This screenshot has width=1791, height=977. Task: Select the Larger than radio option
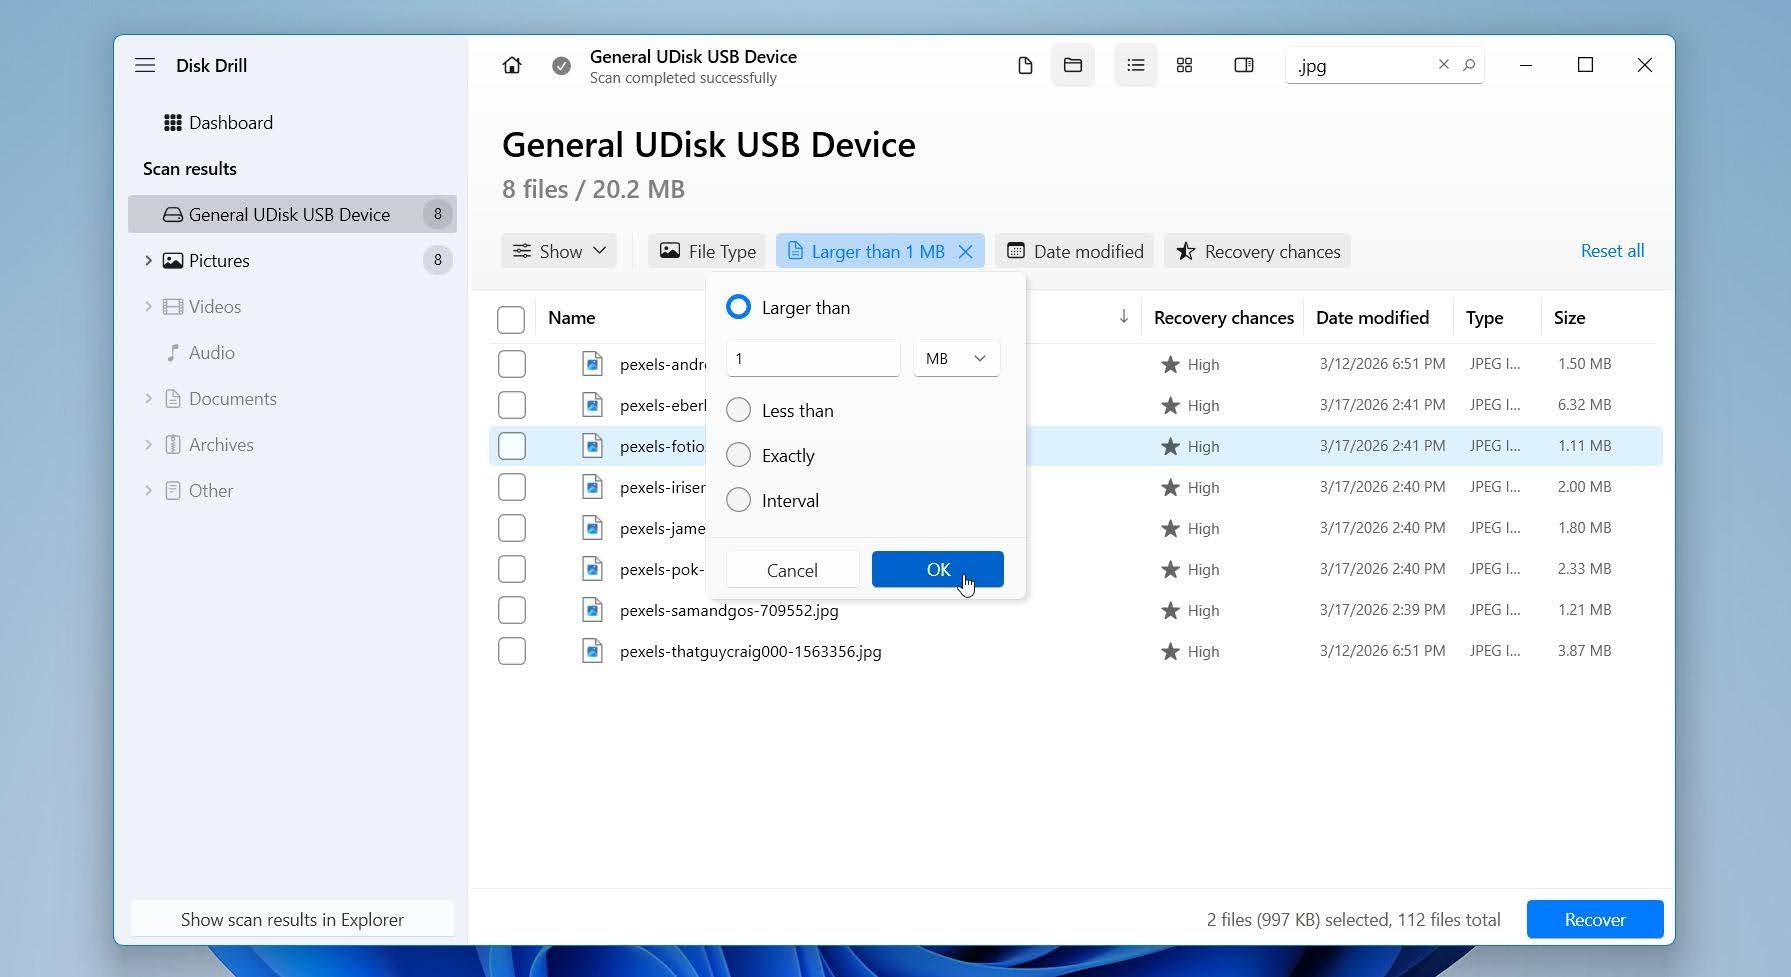coord(738,307)
